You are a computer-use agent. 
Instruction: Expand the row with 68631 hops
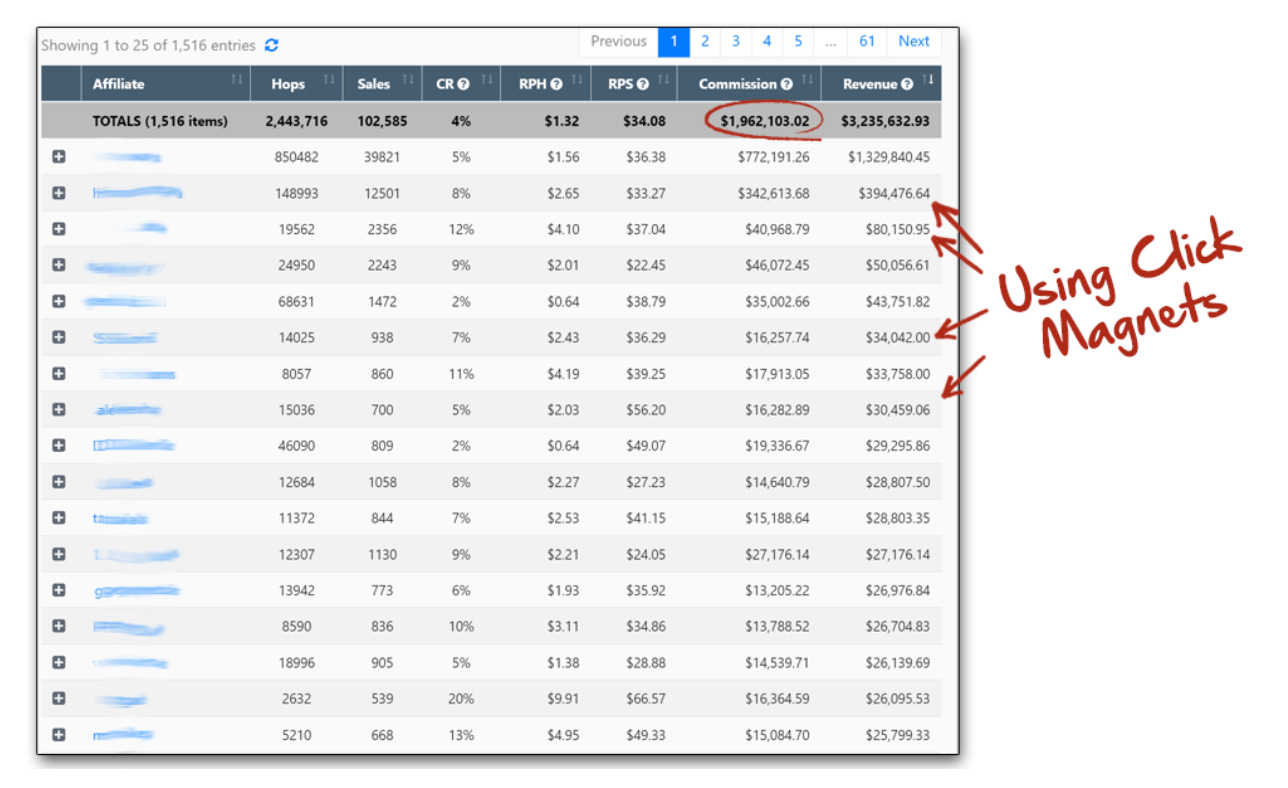(x=59, y=301)
